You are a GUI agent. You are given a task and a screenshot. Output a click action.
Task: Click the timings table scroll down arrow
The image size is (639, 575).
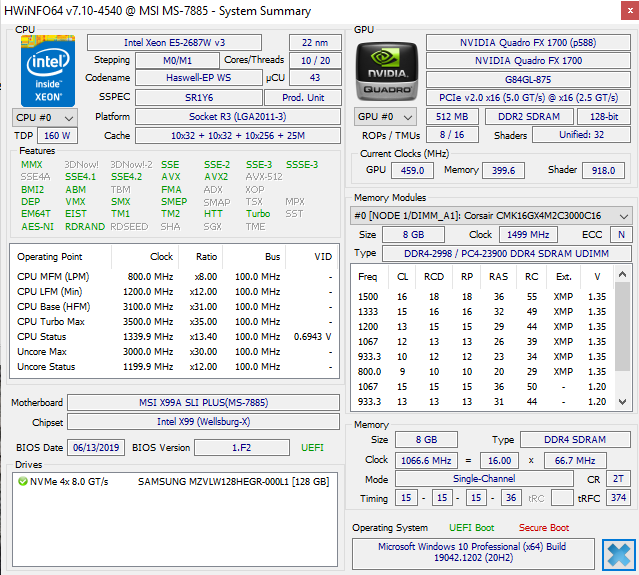(622, 402)
